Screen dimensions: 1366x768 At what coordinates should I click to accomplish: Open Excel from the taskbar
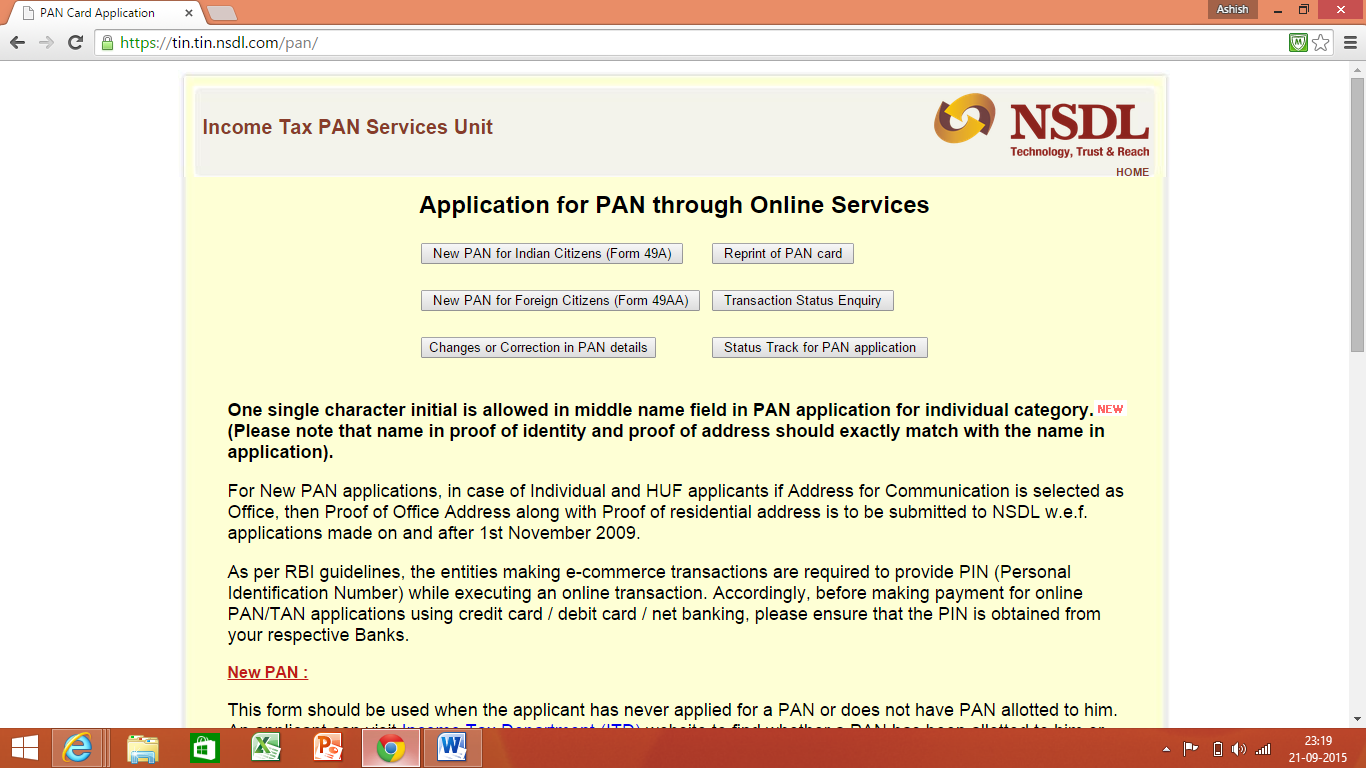pyautogui.click(x=266, y=748)
